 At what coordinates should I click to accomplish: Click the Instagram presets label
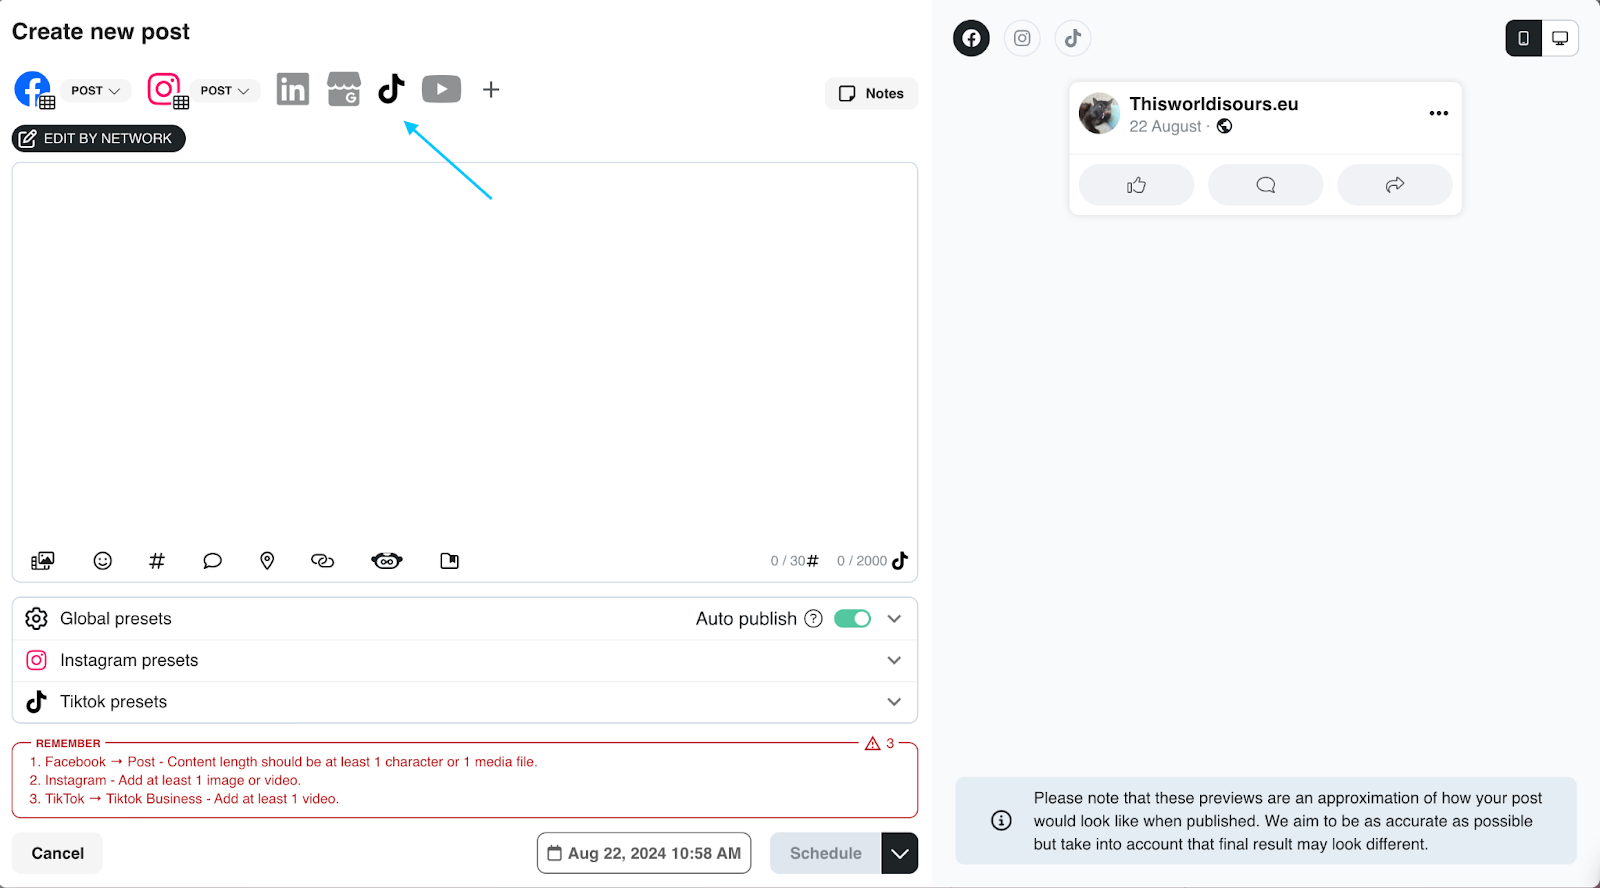click(129, 660)
